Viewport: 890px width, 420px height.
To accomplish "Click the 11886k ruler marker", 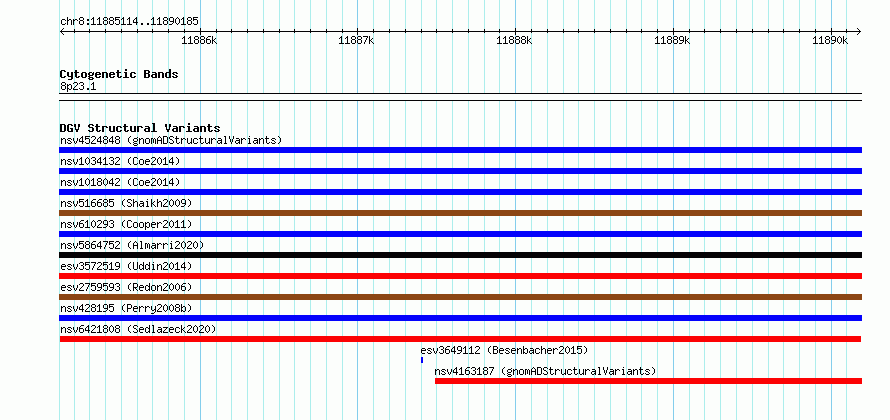I will coord(199,40).
